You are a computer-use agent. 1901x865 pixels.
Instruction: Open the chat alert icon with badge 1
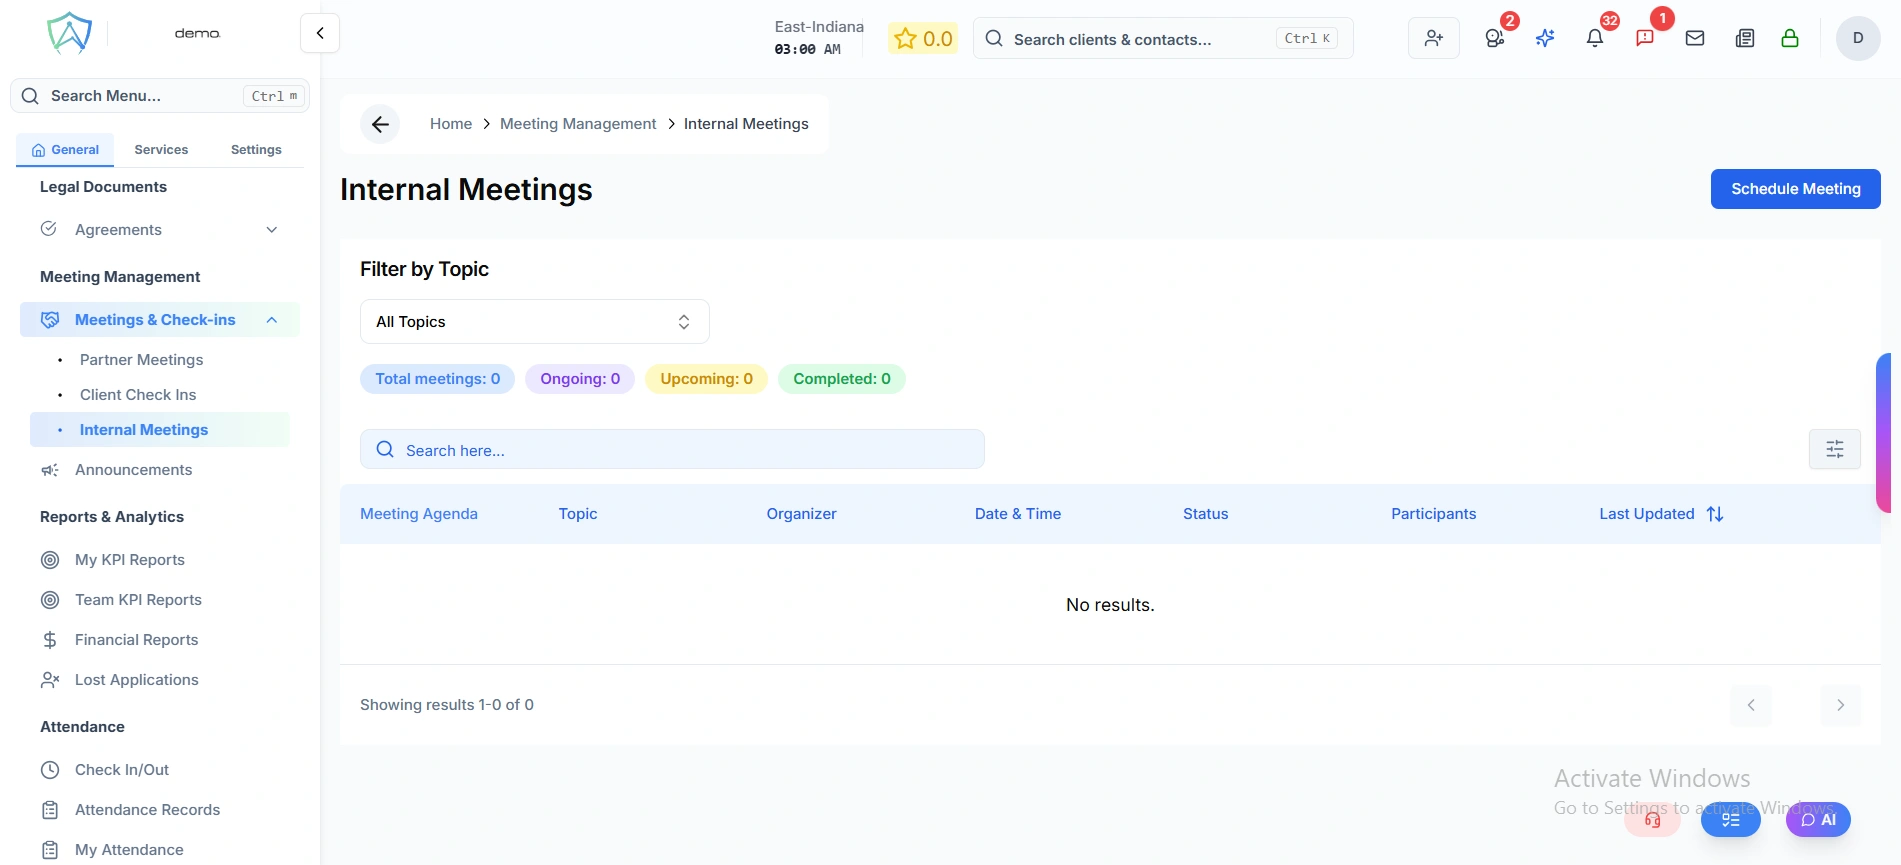pyautogui.click(x=1644, y=38)
